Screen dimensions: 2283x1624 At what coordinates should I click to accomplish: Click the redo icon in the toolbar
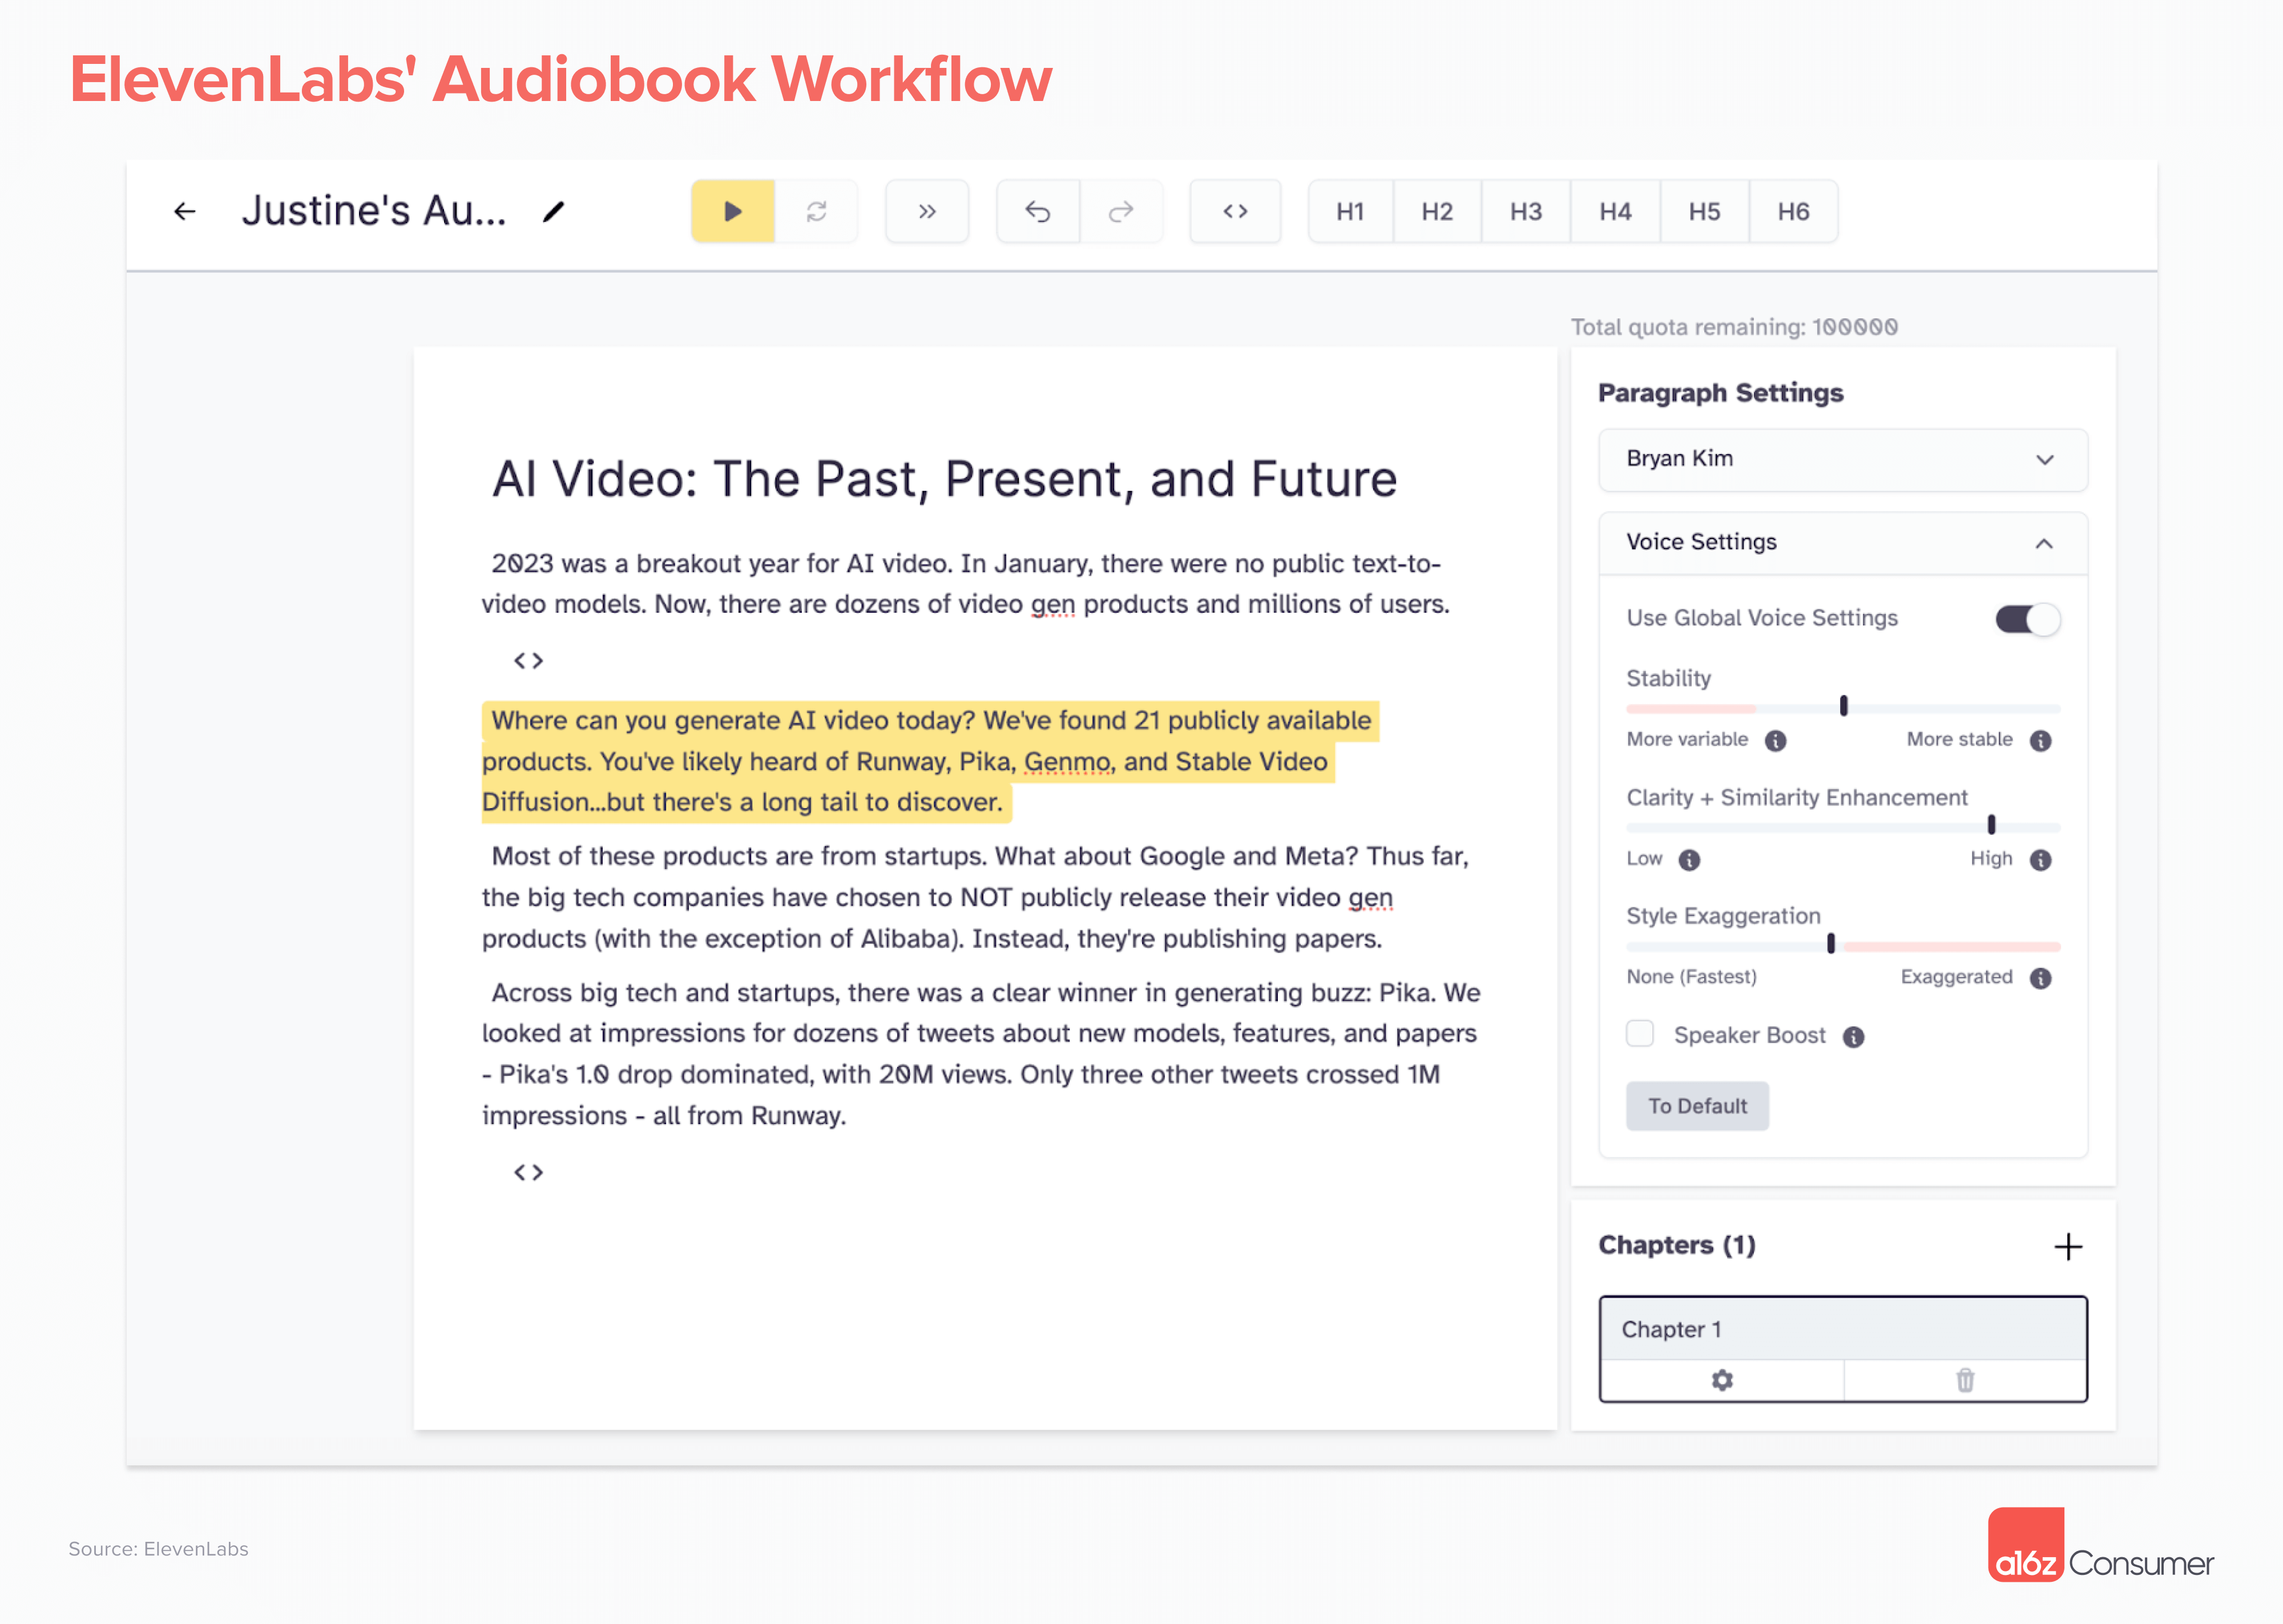pos(1122,211)
